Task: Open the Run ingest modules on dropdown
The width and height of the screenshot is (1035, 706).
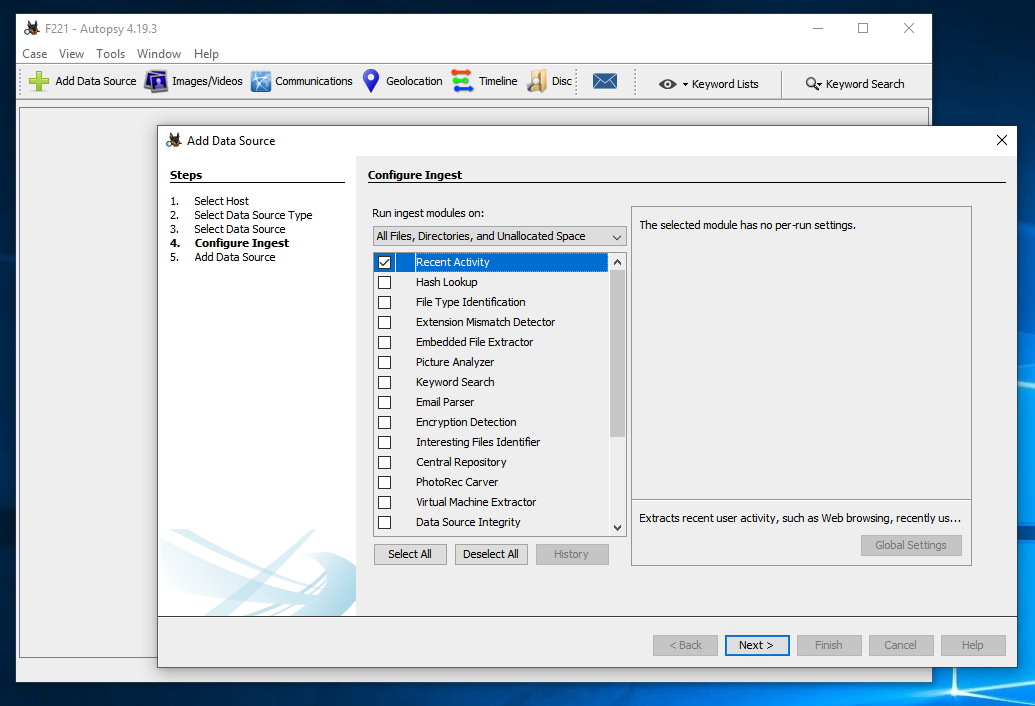Action: pyautogui.click(x=499, y=236)
